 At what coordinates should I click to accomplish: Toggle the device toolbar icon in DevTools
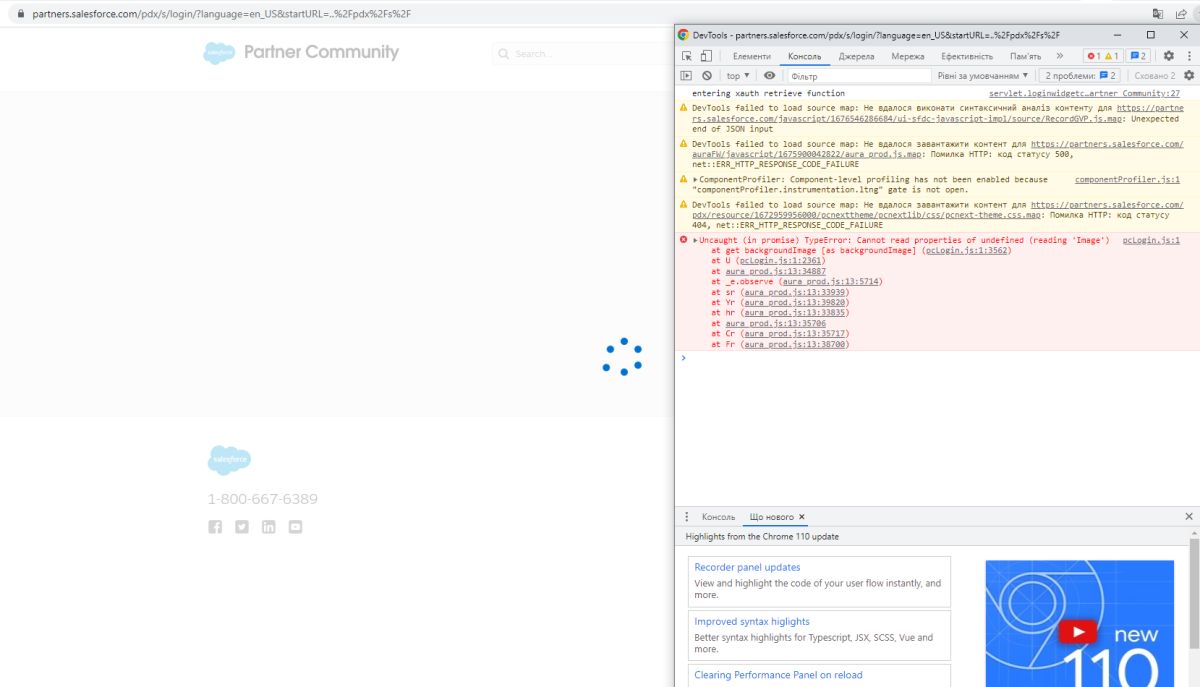(706, 56)
